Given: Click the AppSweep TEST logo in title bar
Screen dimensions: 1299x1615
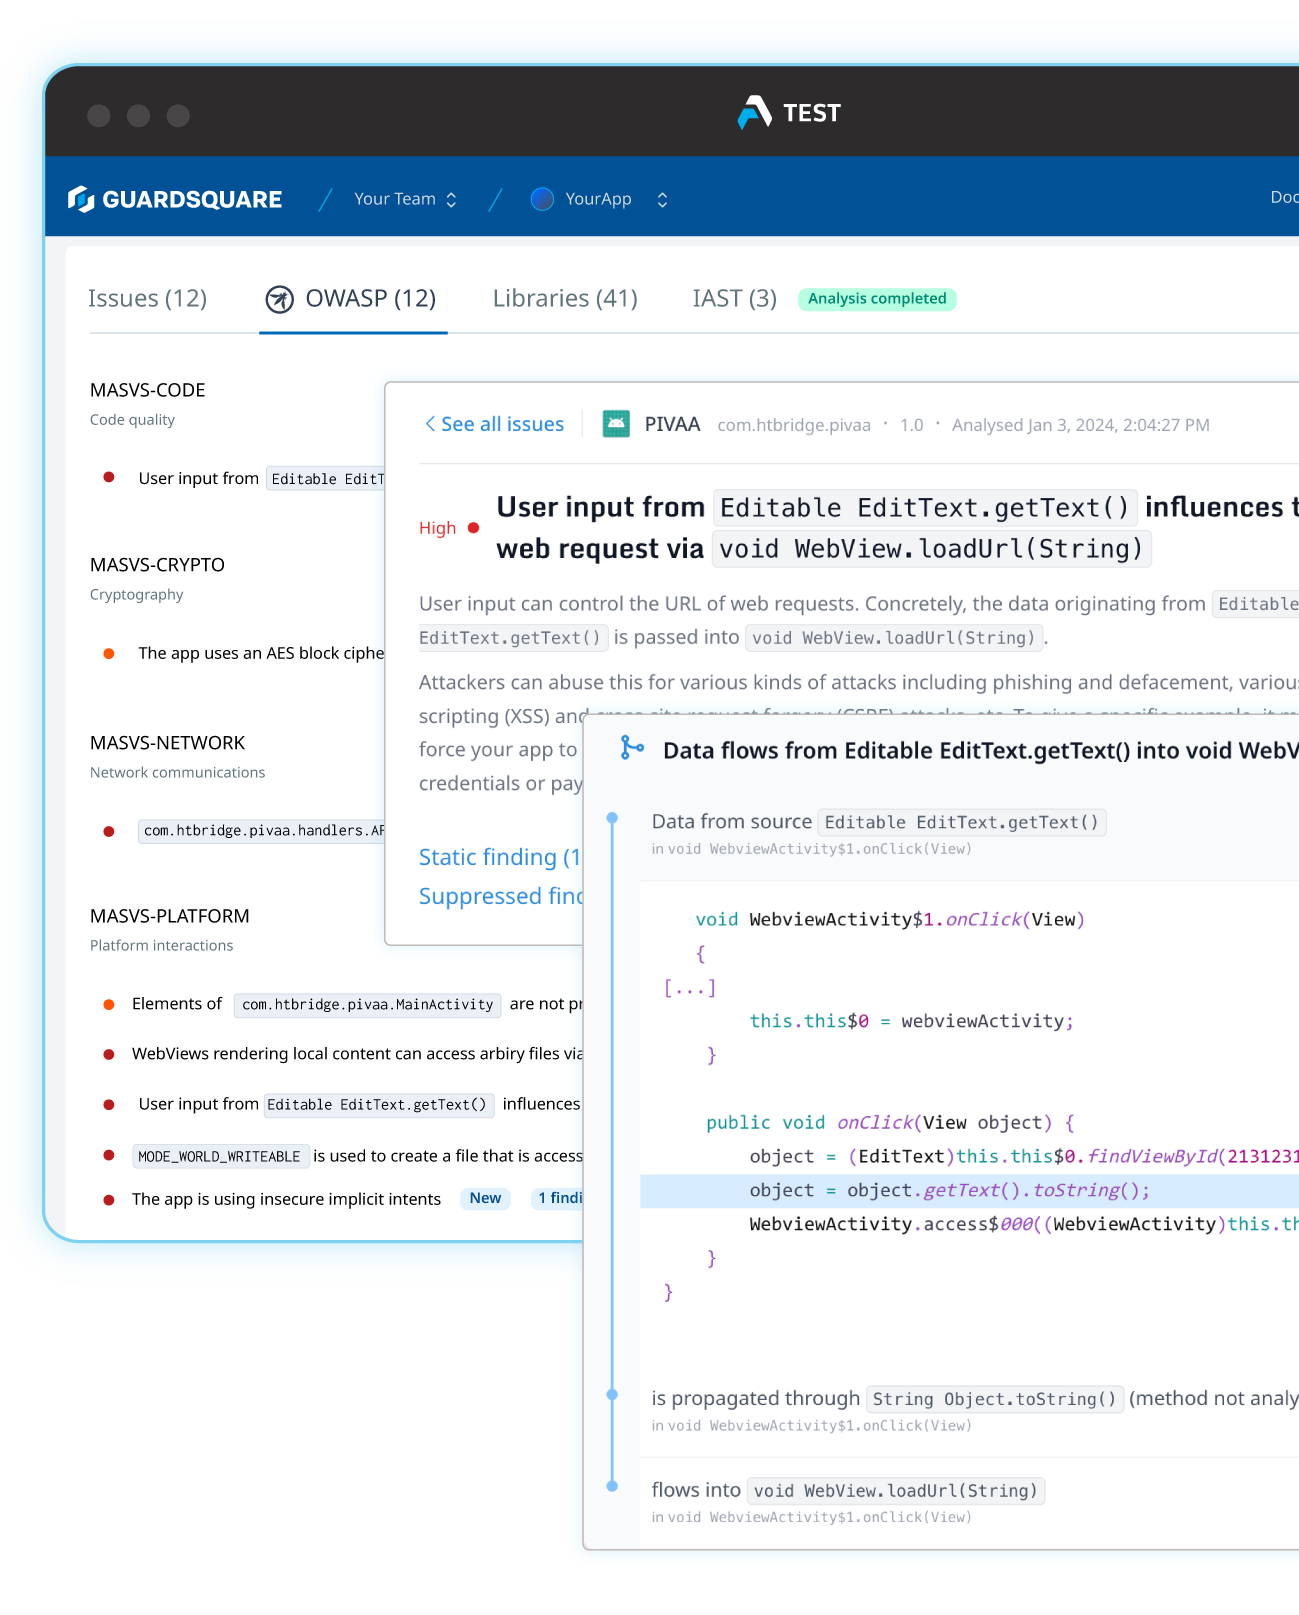Looking at the screenshot, I should pyautogui.click(x=789, y=113).
